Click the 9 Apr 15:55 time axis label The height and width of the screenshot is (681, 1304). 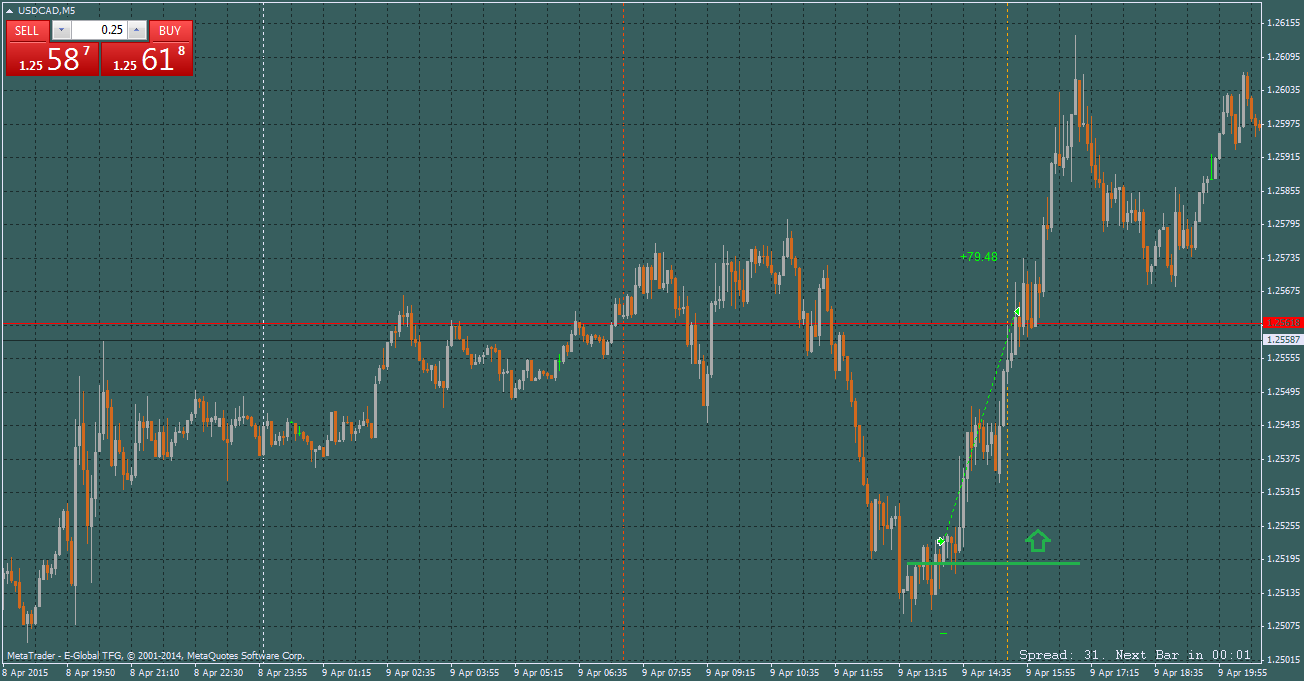click(x=1051, y=673)
